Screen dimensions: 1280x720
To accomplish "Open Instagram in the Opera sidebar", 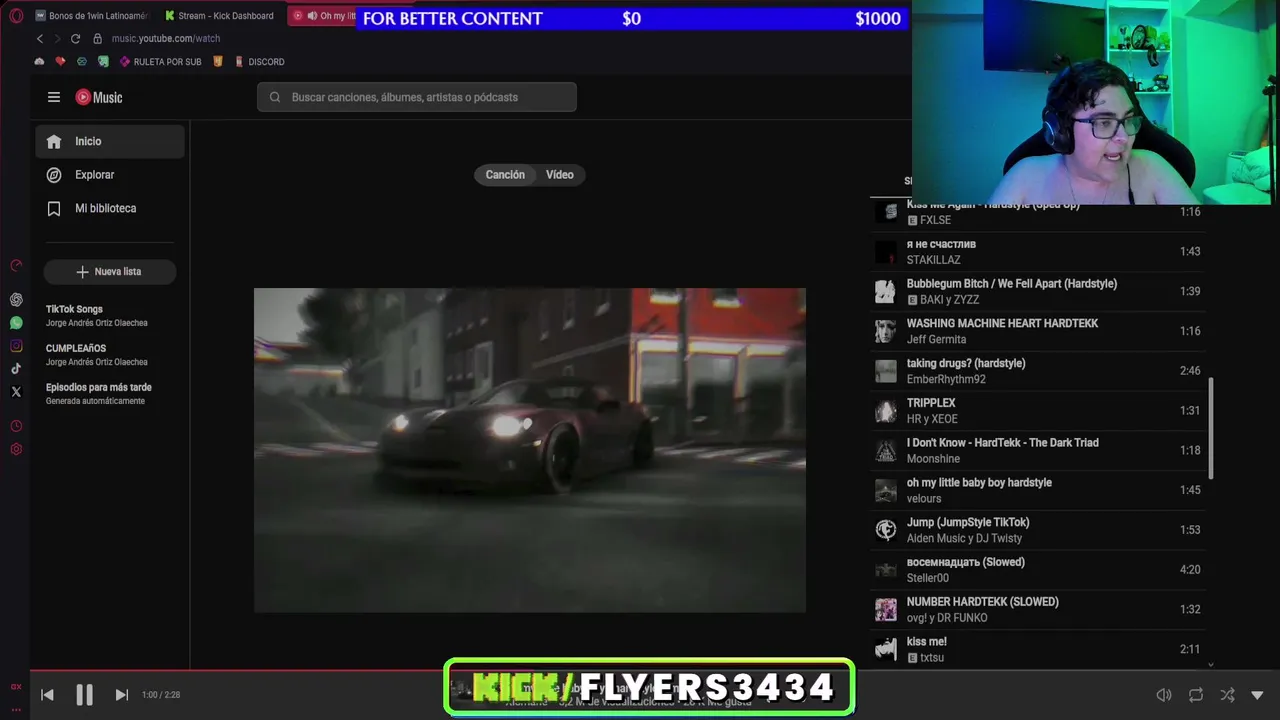I will 16,346.
